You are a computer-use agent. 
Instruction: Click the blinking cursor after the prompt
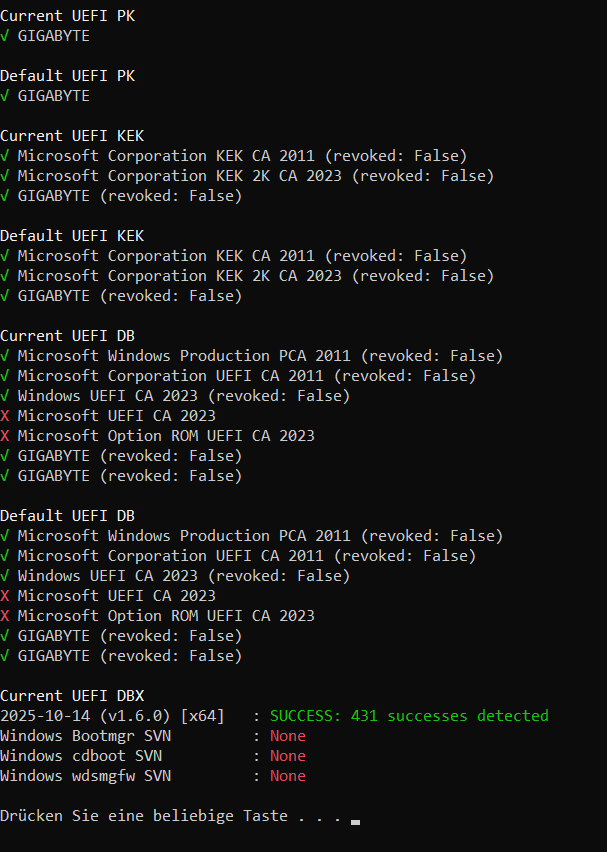coord(355,820)
